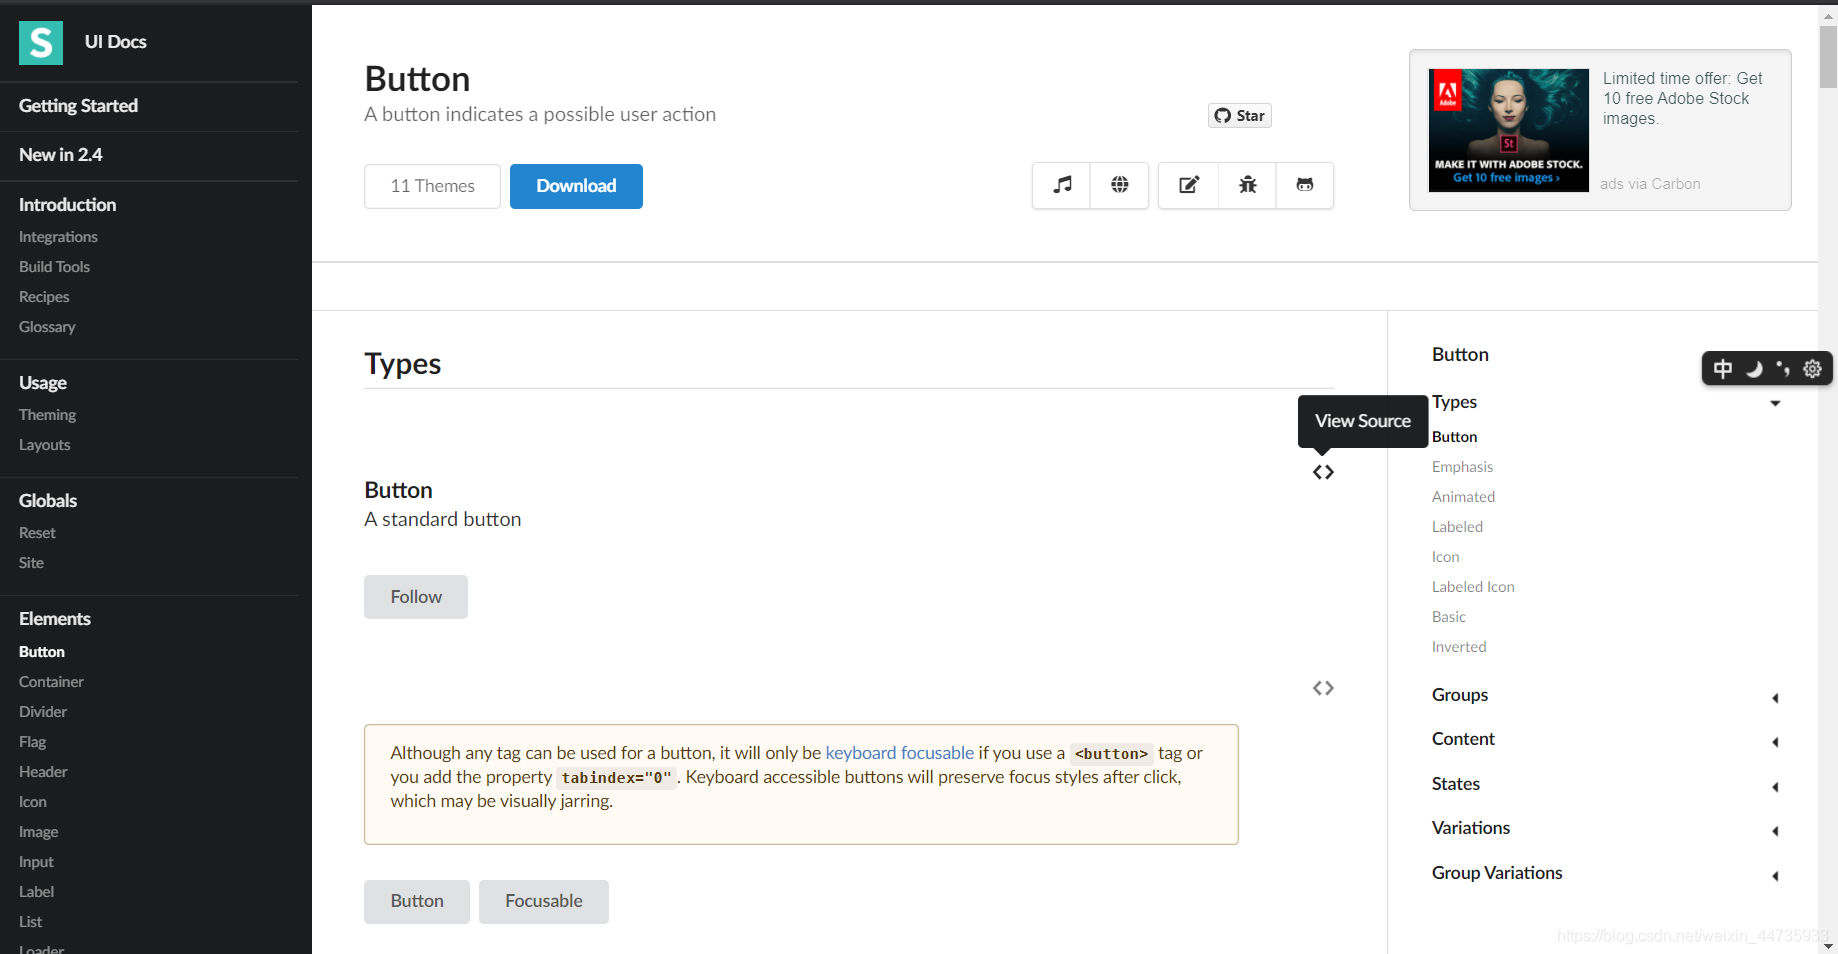Open the GitHub cat icon button
This screenshot has height=954, width=1838.
tap(1305, 185)
